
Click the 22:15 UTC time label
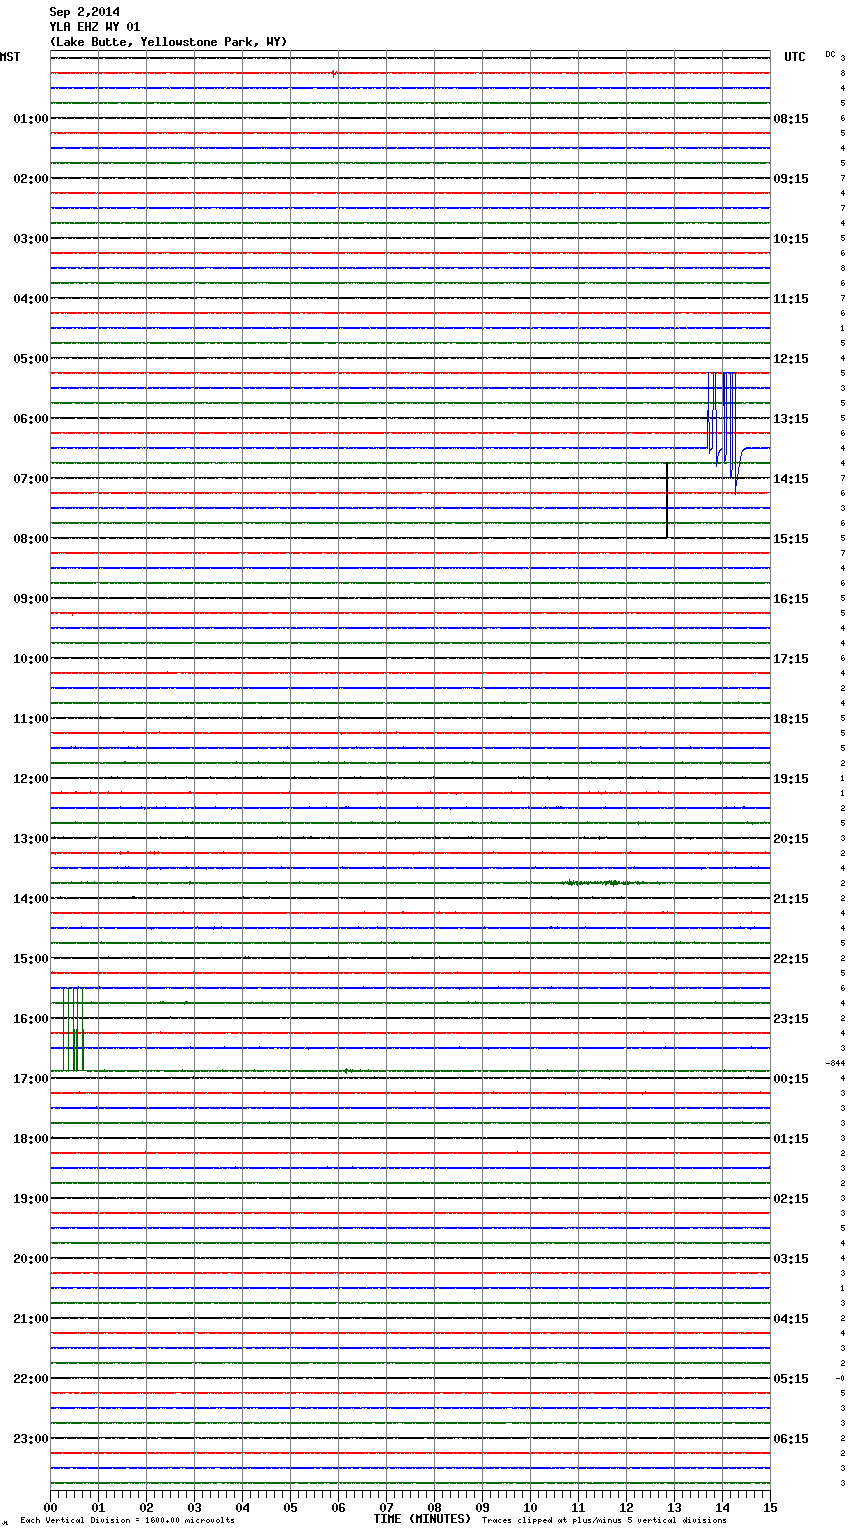(x=791, y=959)
